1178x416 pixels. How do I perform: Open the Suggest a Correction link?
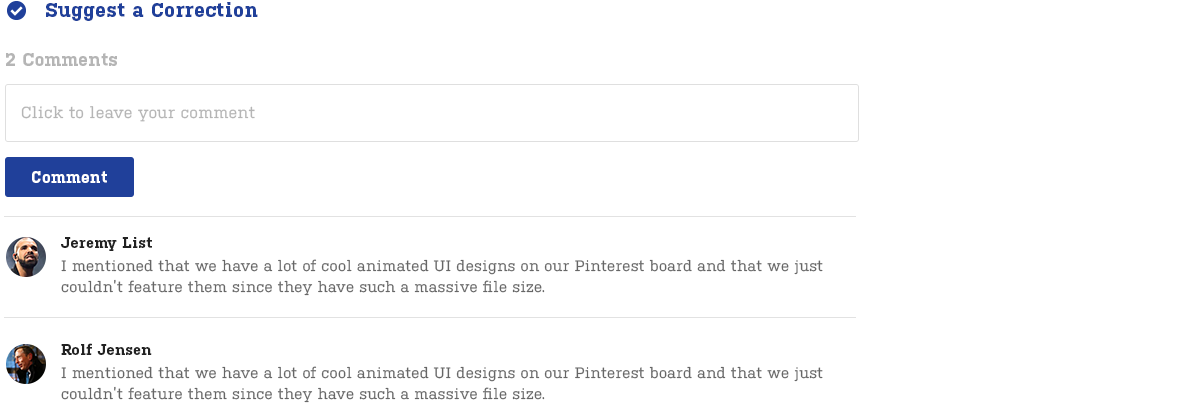[151, 11]
